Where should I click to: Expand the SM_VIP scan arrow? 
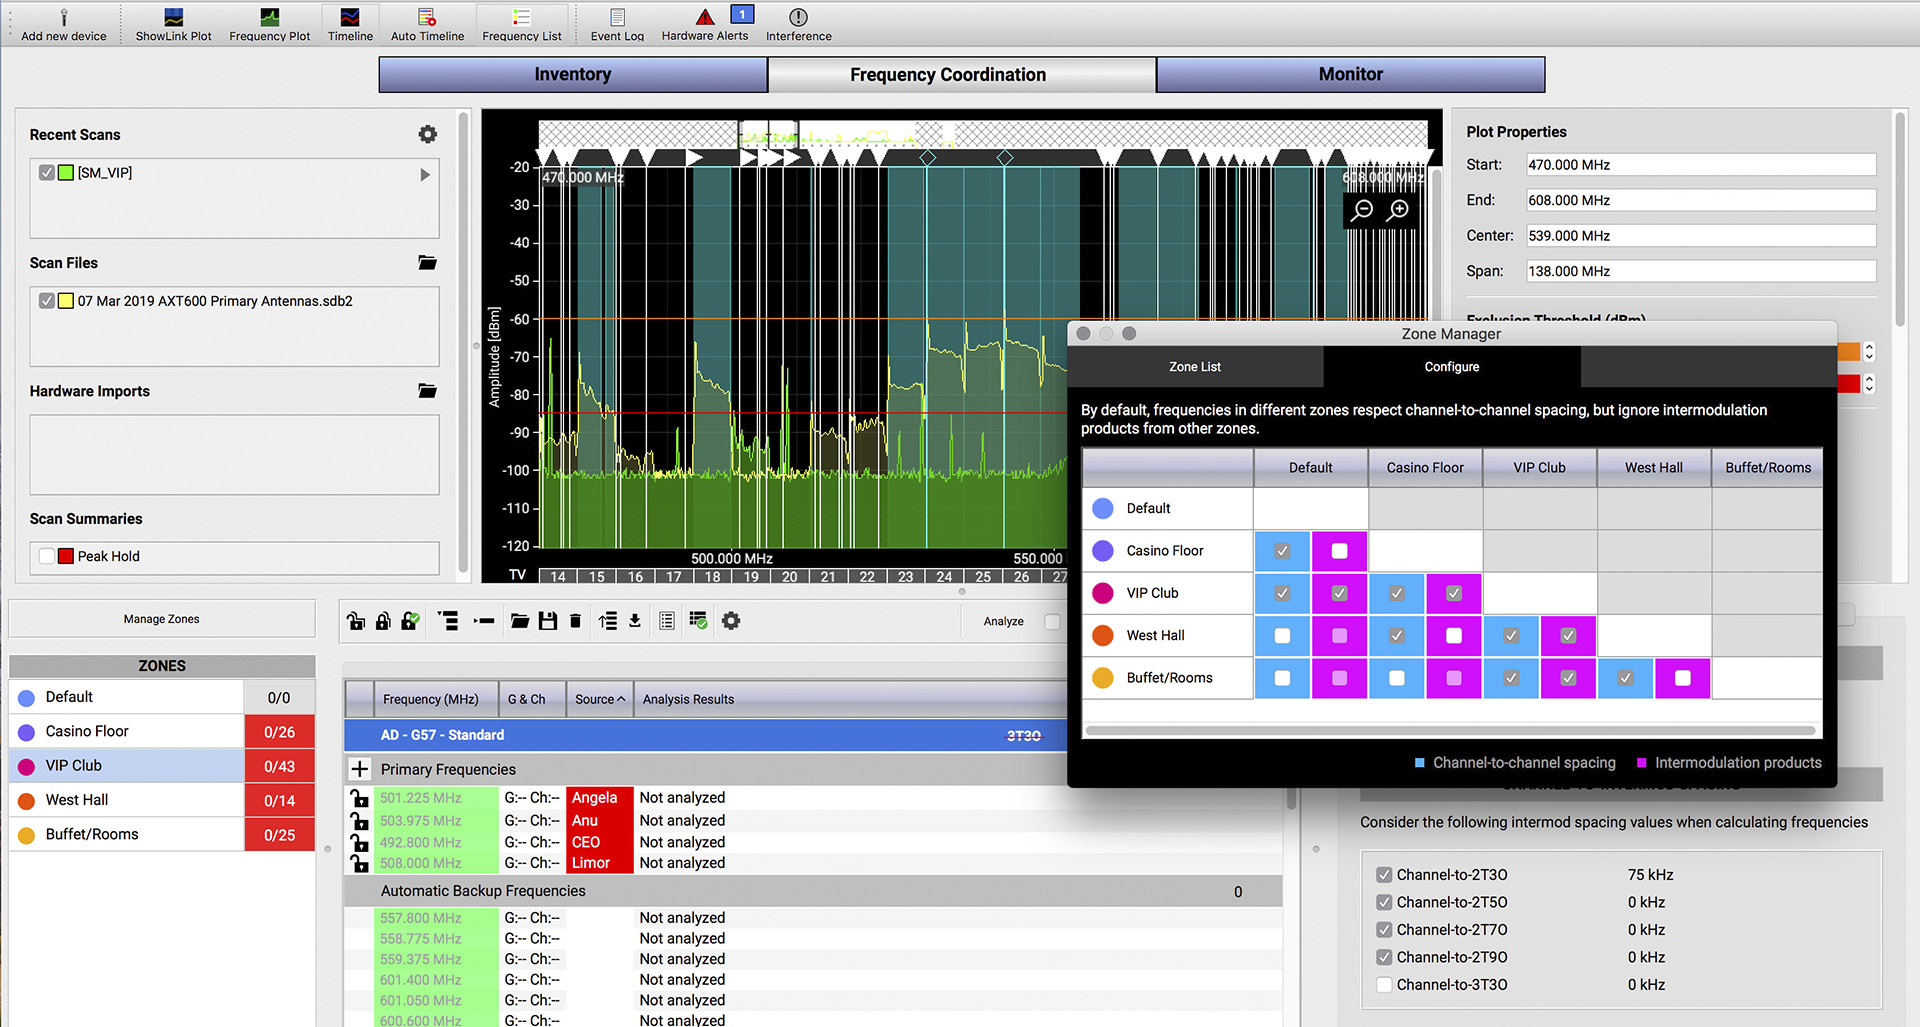[x=425, y=174]
